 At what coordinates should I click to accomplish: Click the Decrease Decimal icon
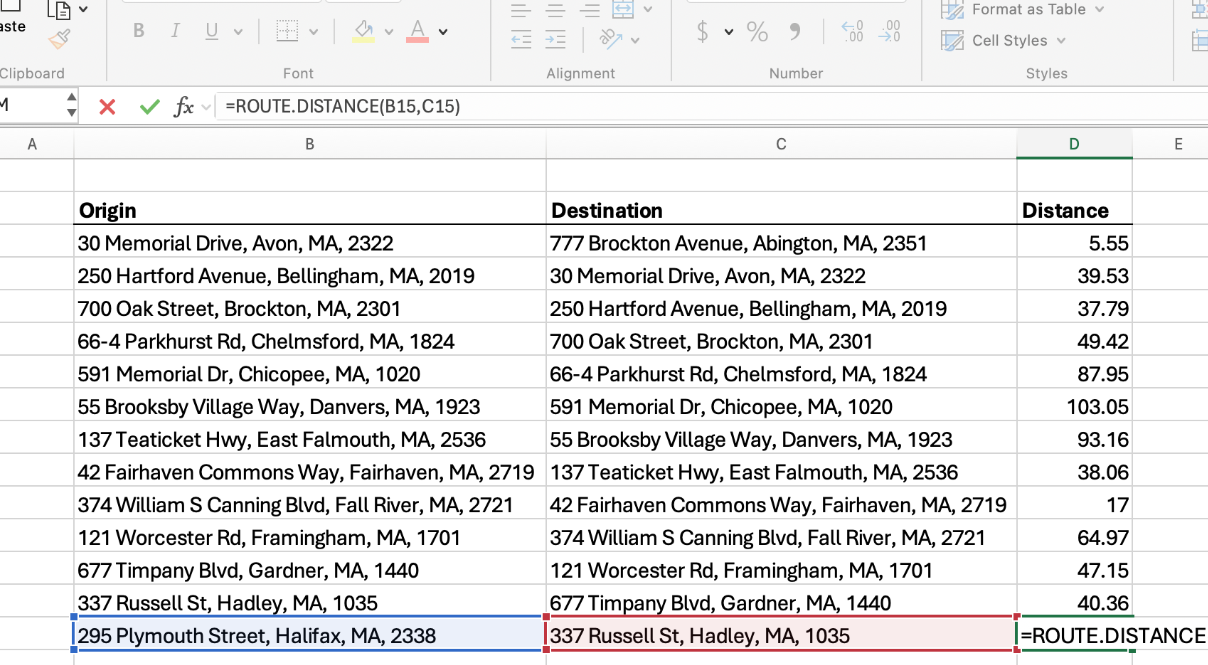889,32
